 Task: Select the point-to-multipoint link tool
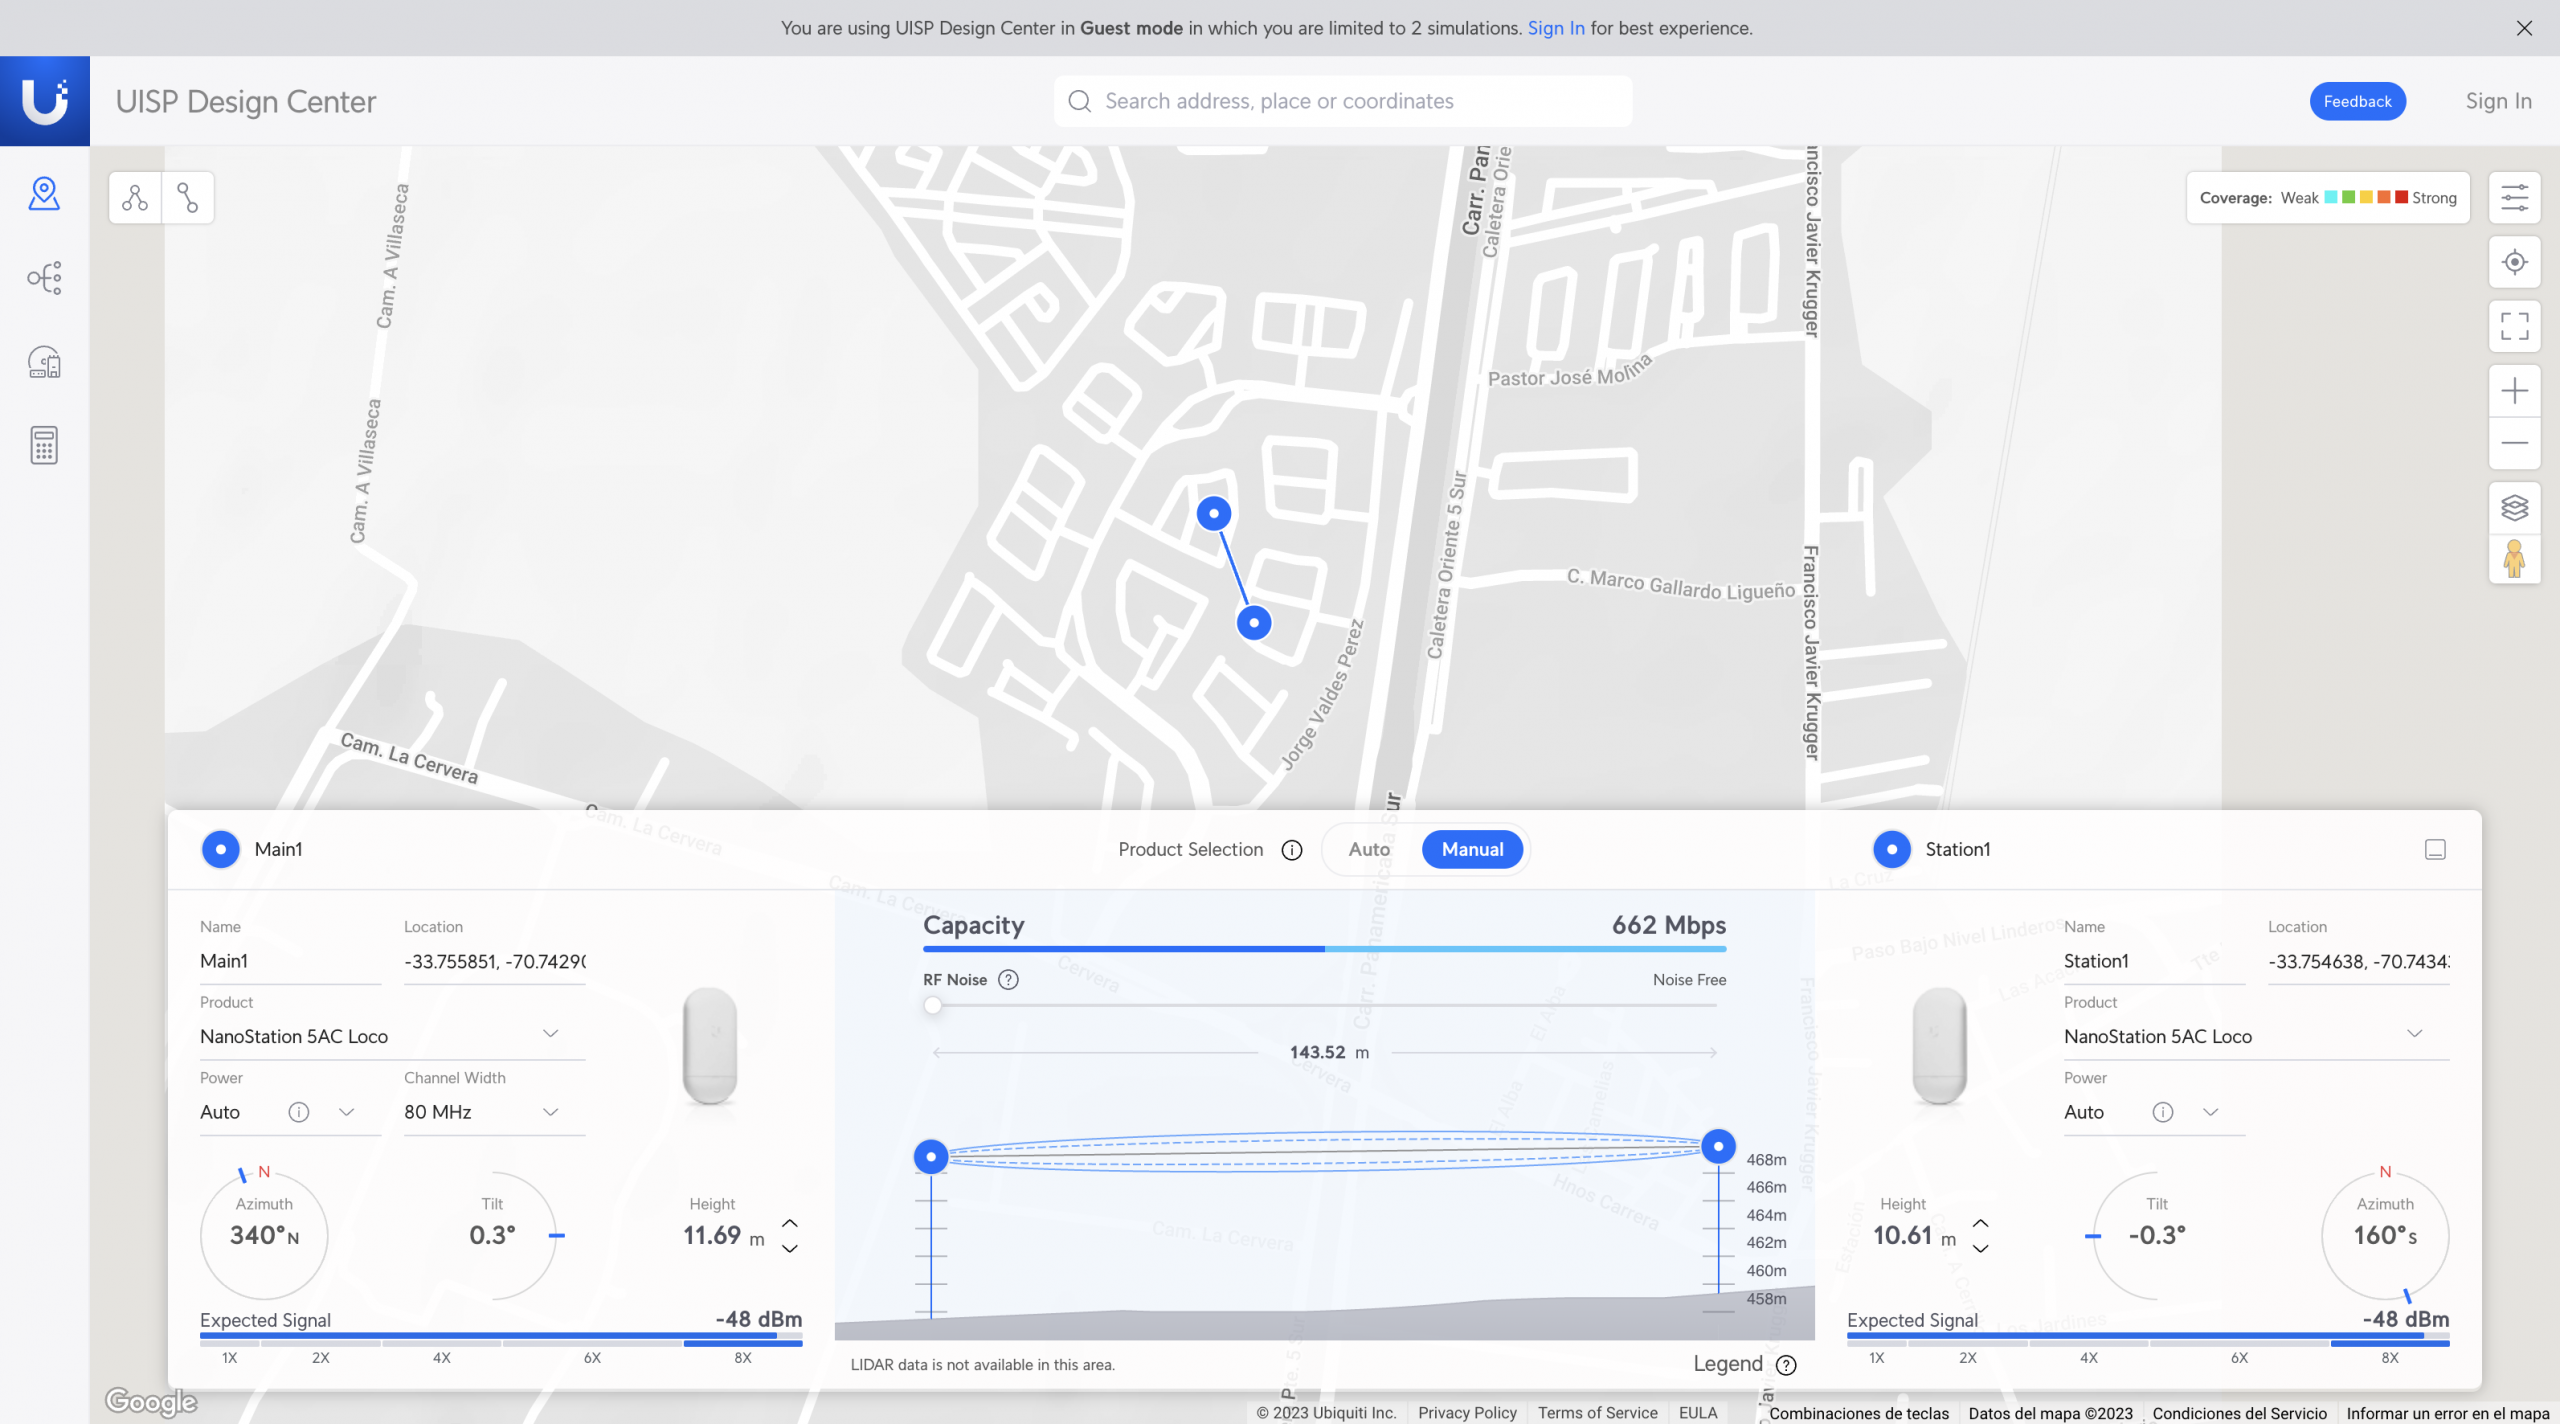coord(135,198)
